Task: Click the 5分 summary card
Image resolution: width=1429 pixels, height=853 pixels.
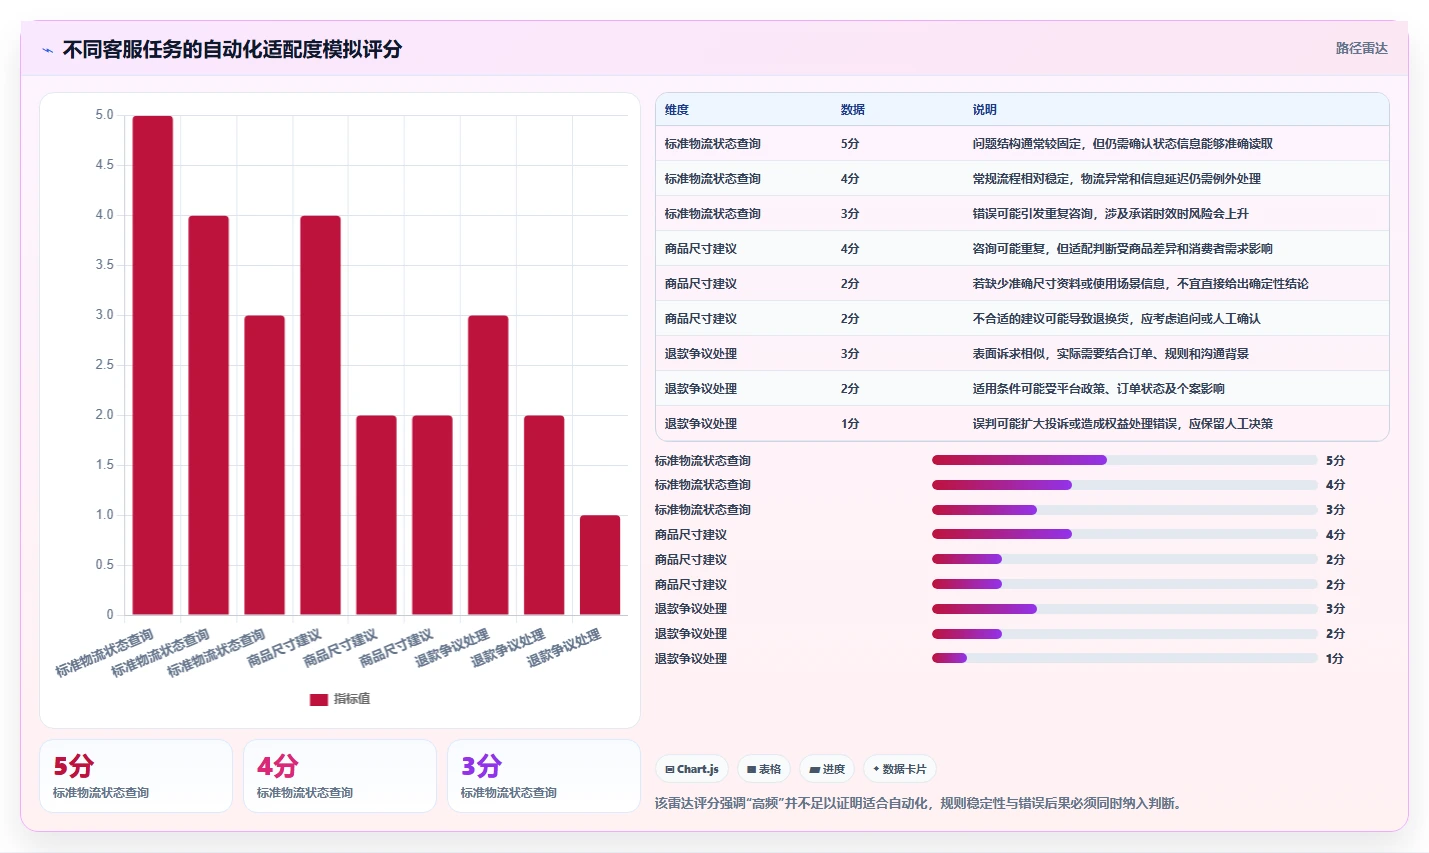Action: [x=136, y=776]
